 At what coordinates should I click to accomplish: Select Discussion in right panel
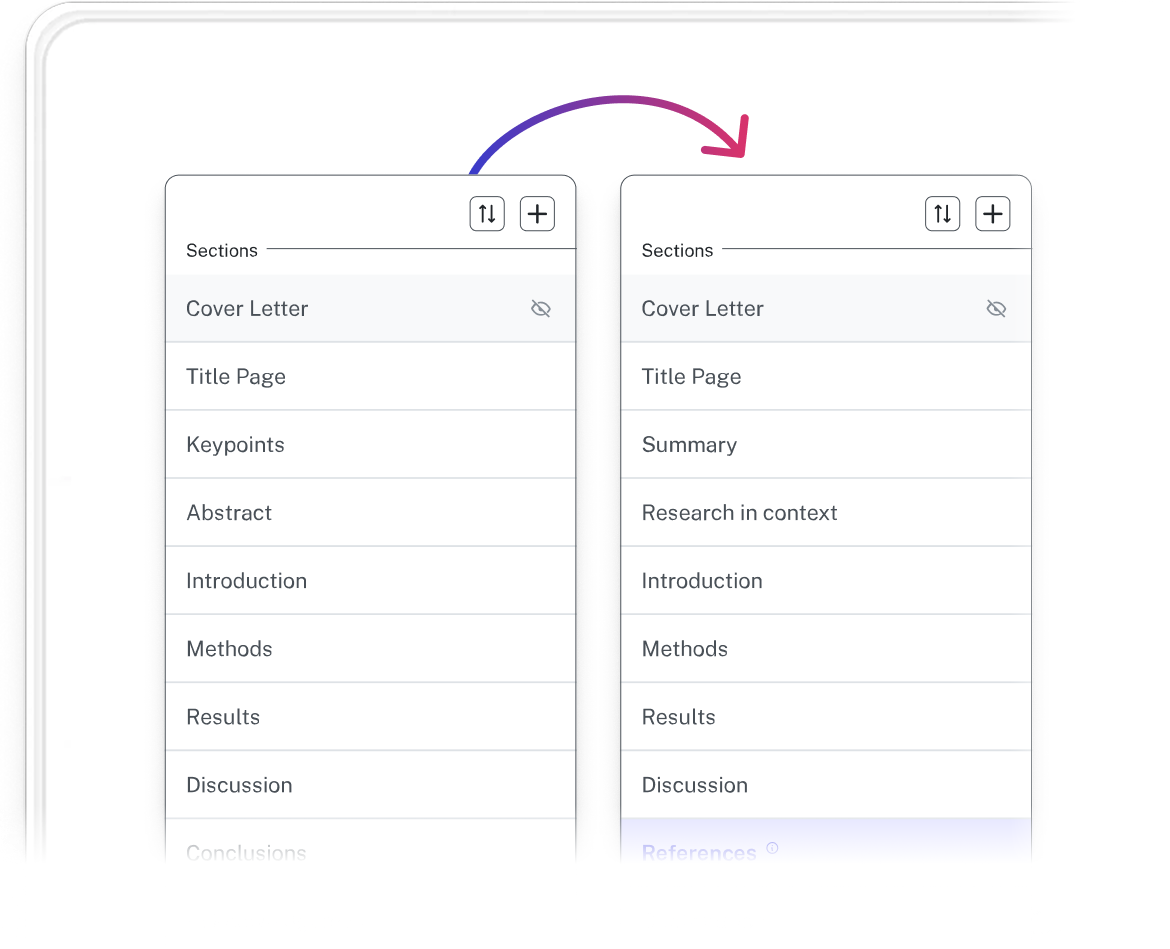point(826,785)
